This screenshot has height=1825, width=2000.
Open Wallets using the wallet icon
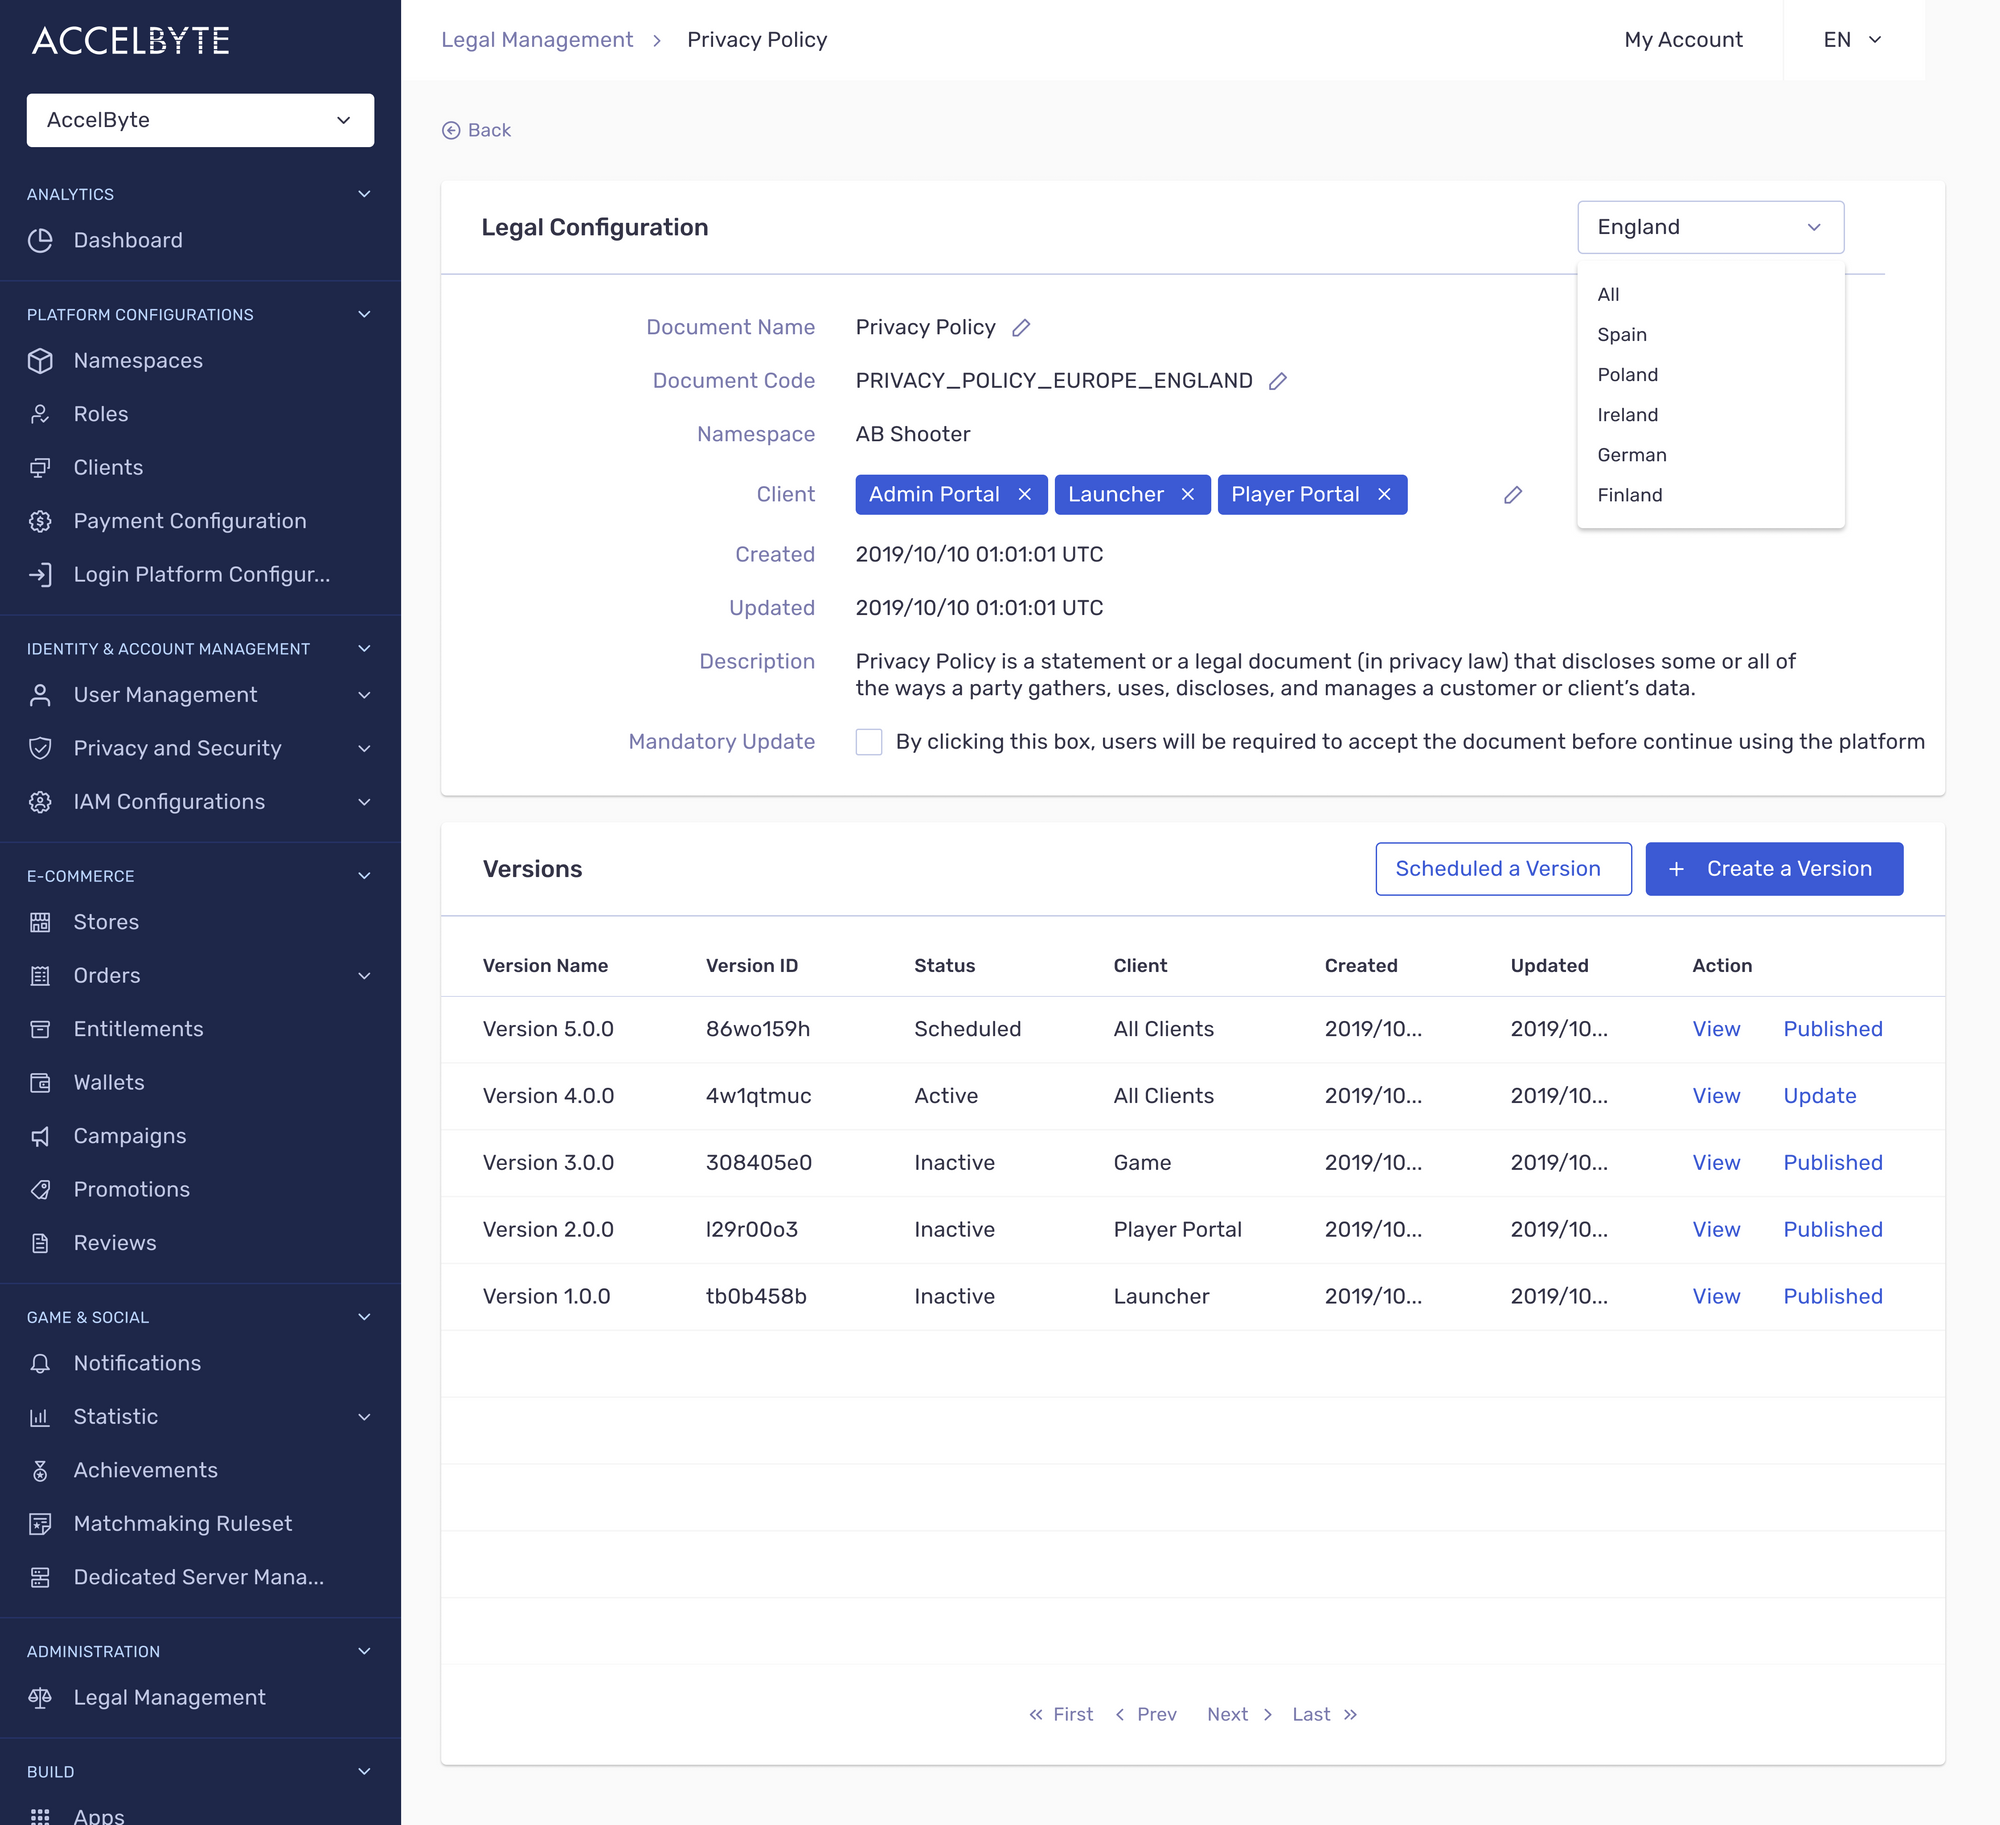click(x=40, y=1082)
